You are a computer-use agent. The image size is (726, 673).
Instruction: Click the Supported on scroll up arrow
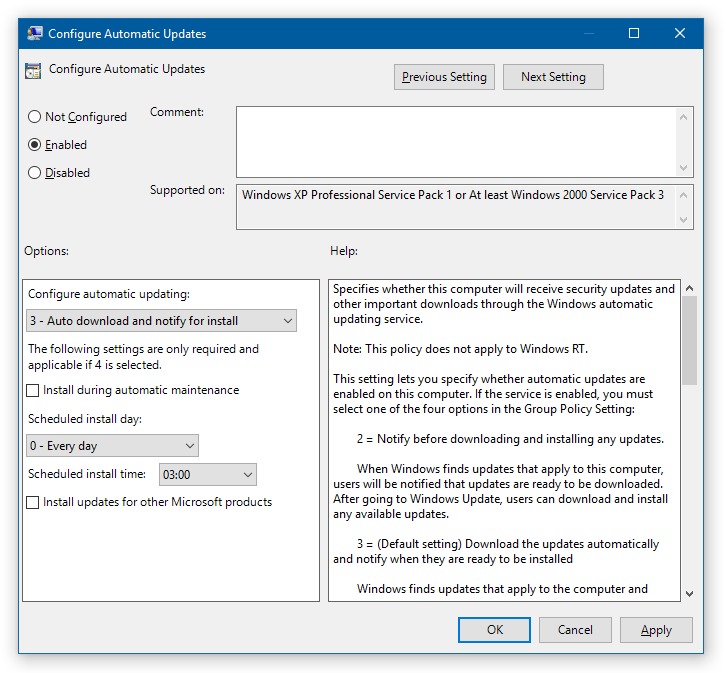coord(683,195)
